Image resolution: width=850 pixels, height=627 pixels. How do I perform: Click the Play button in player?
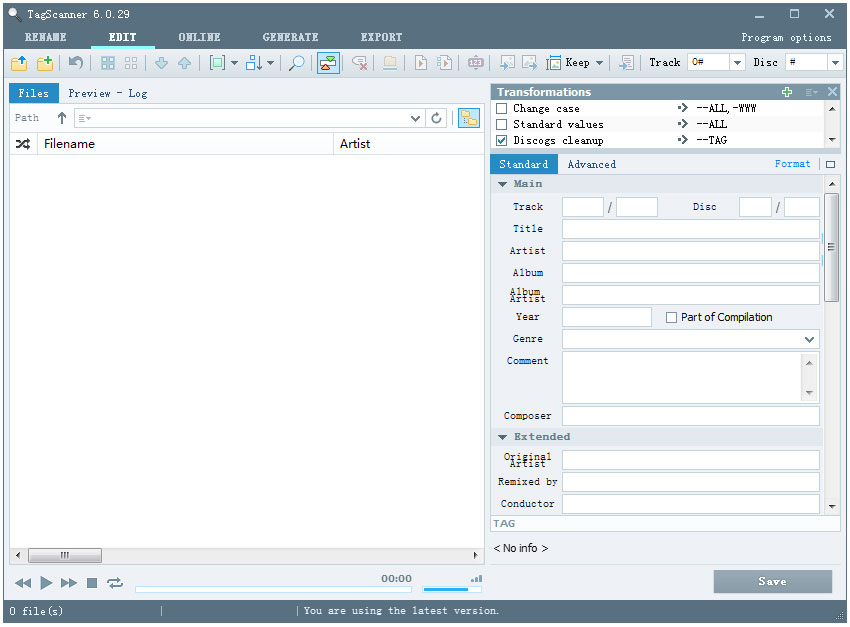[46, 584]
